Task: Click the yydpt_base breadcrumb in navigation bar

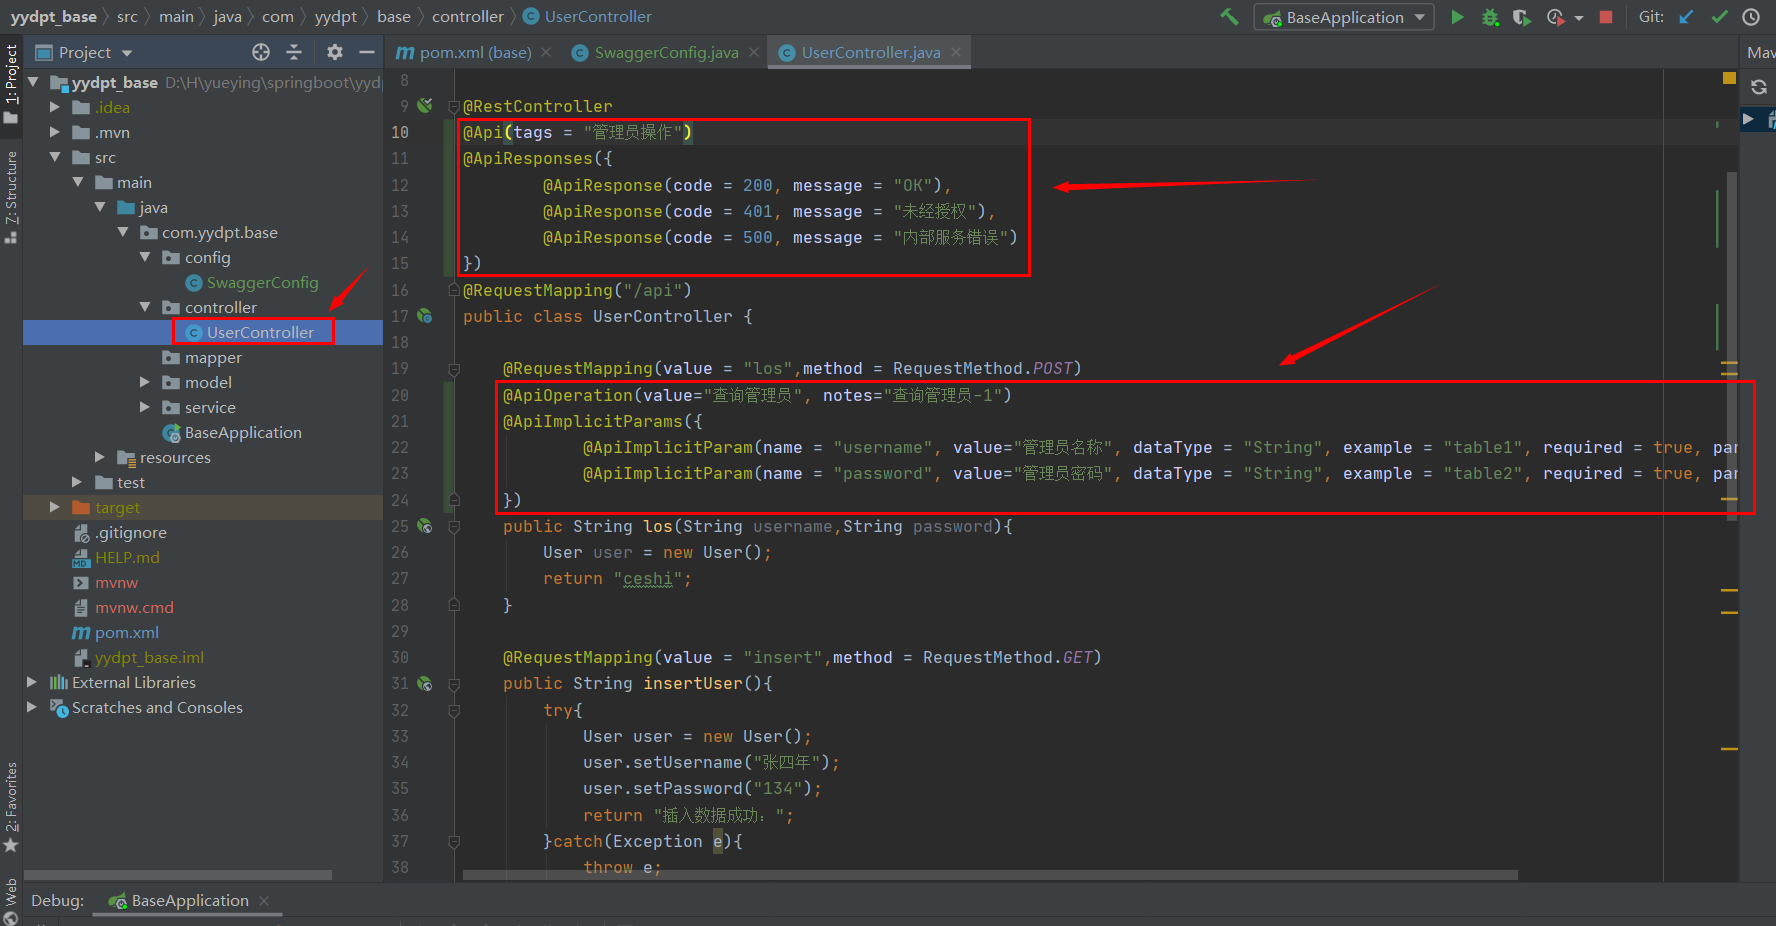Action: (53, 16)
